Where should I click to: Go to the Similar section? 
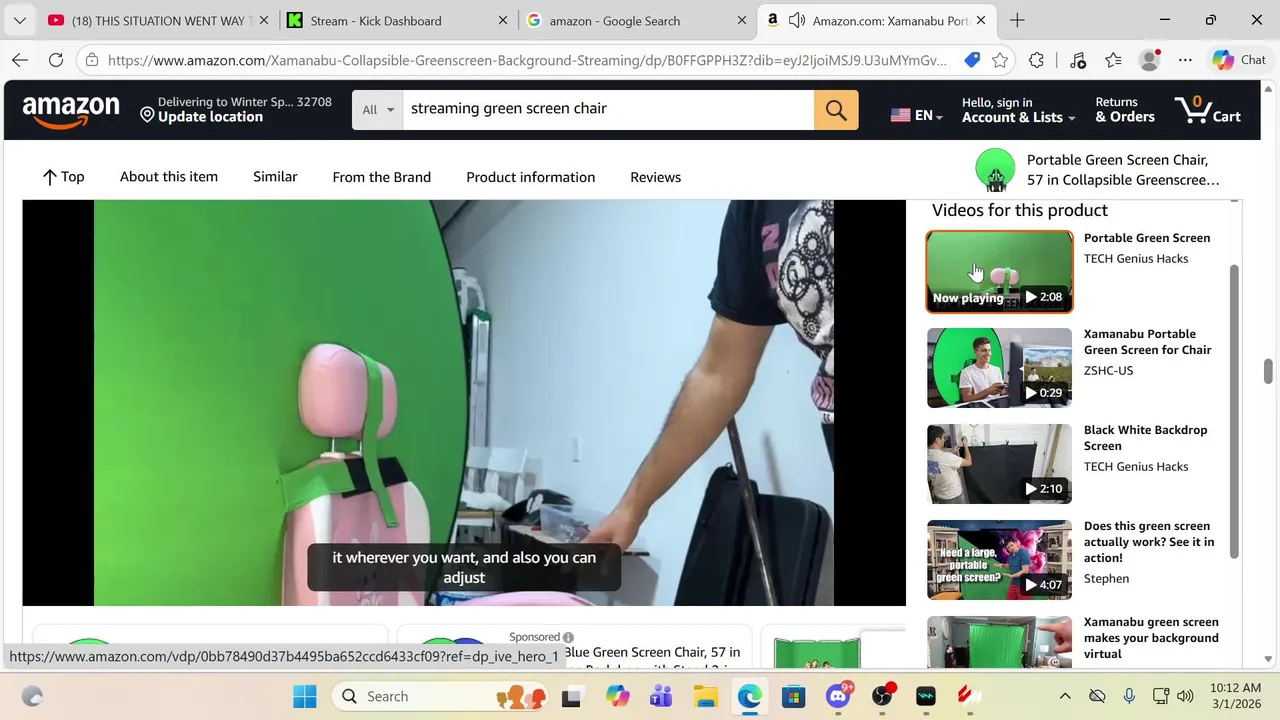point(275,176)
